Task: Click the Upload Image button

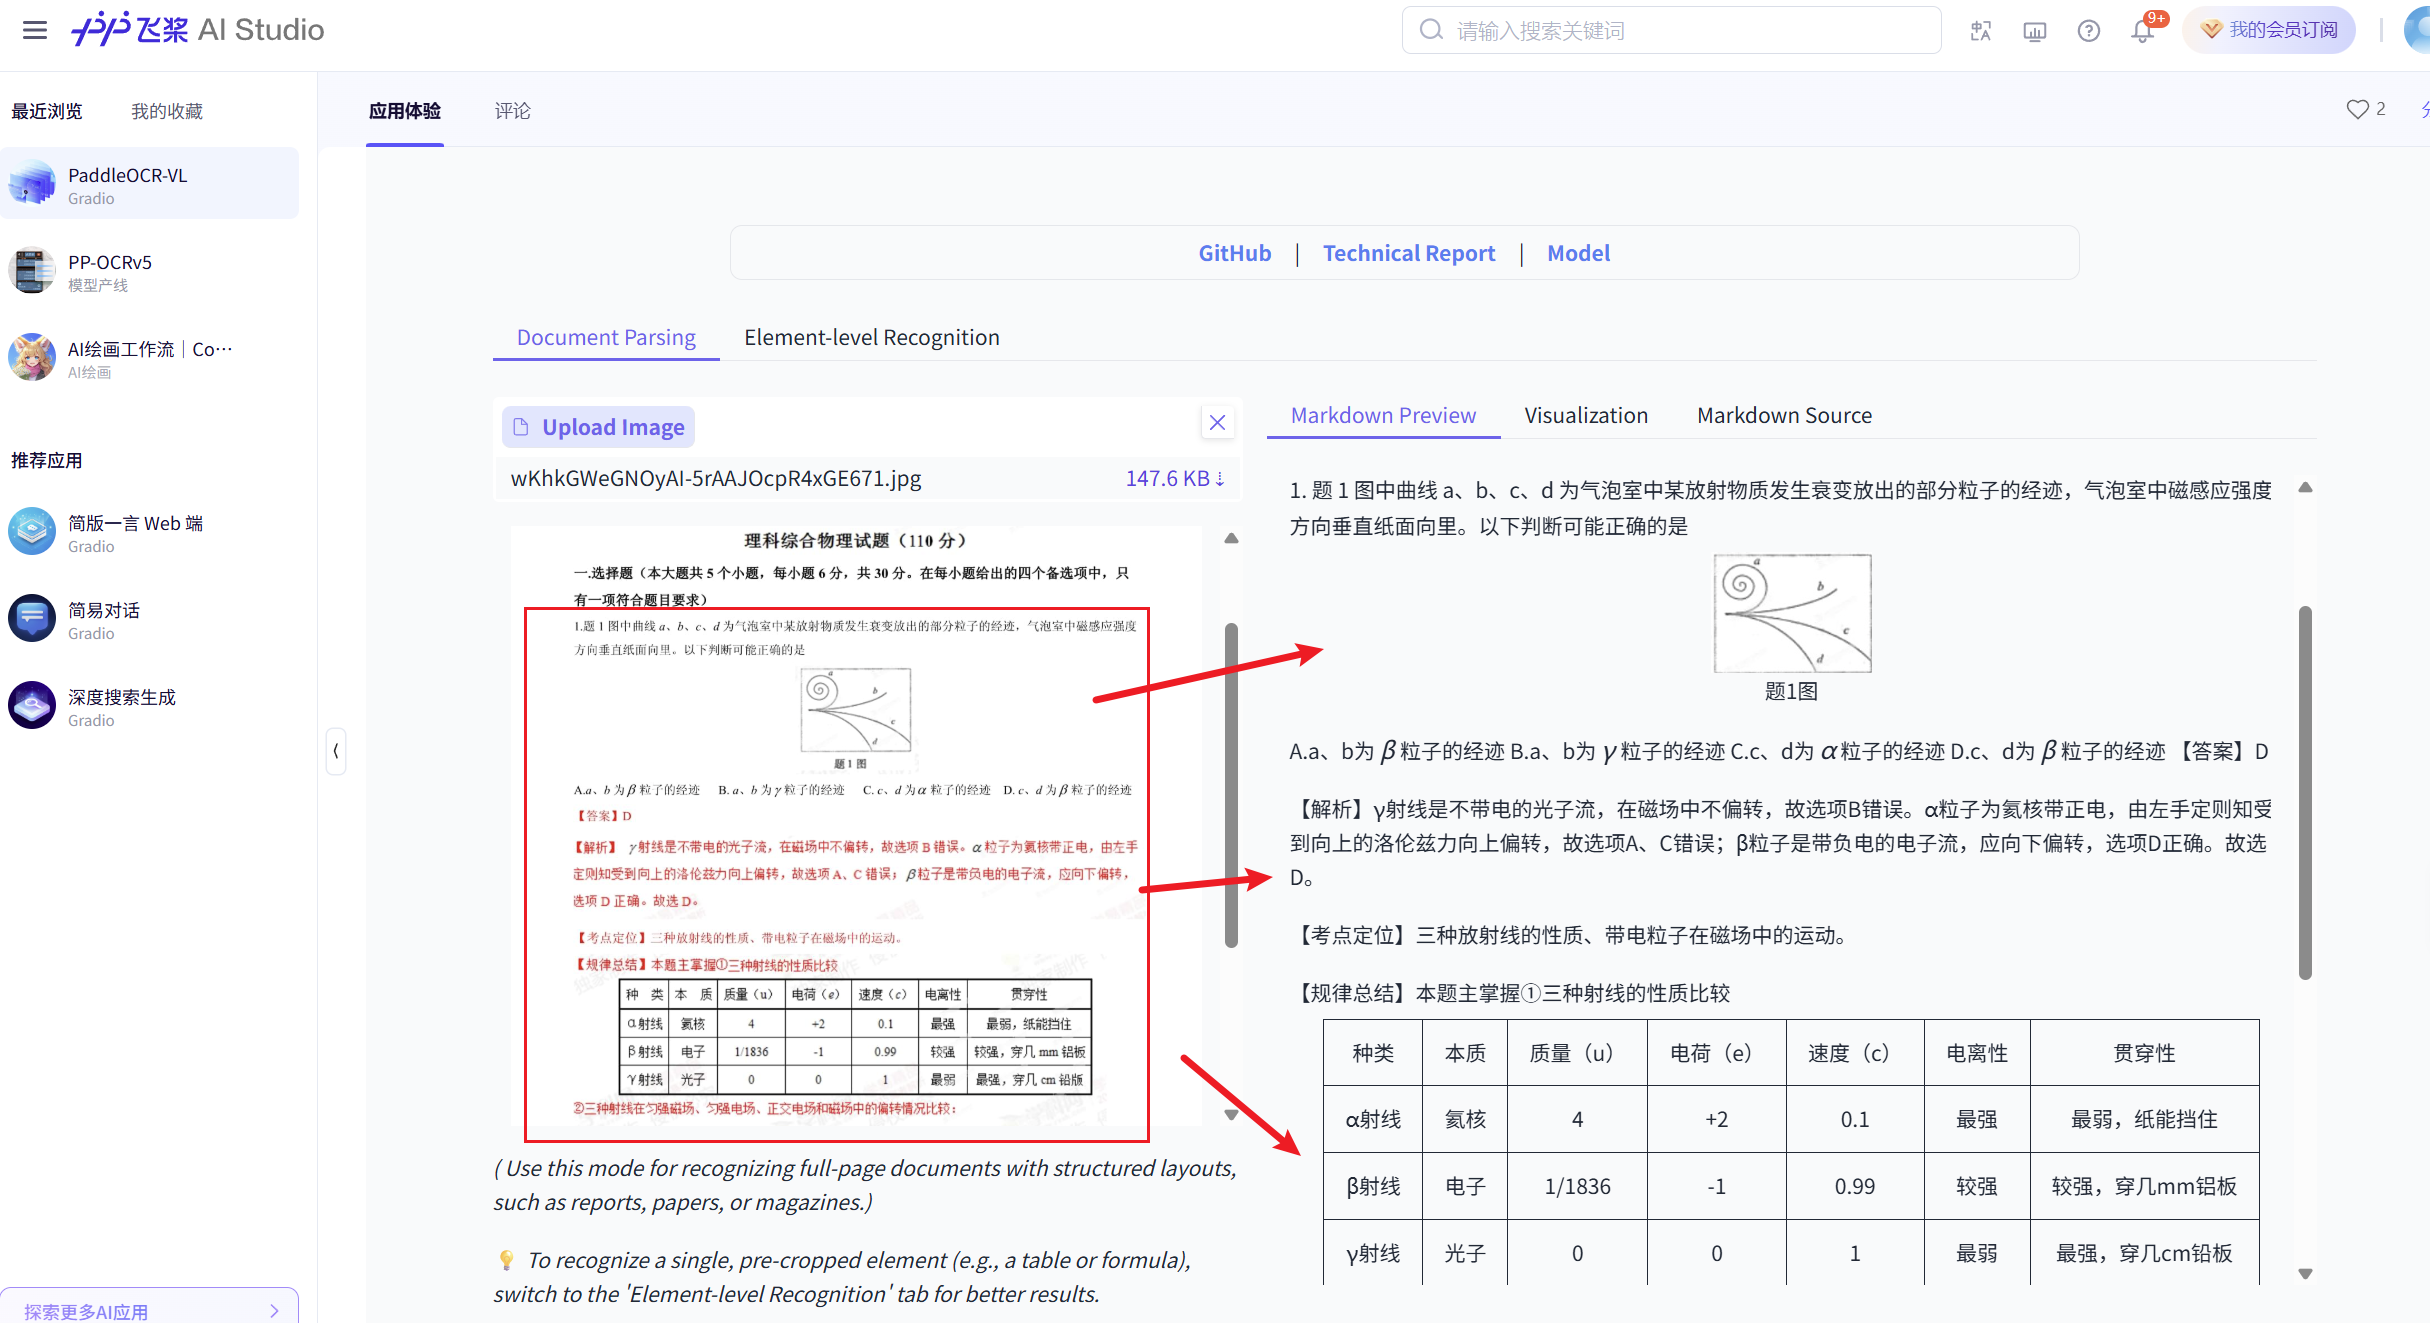Action: [598, 428]
